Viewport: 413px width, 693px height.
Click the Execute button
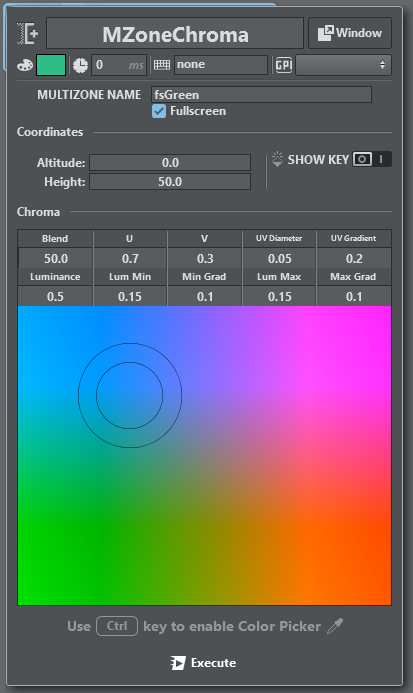click(204, 663)
